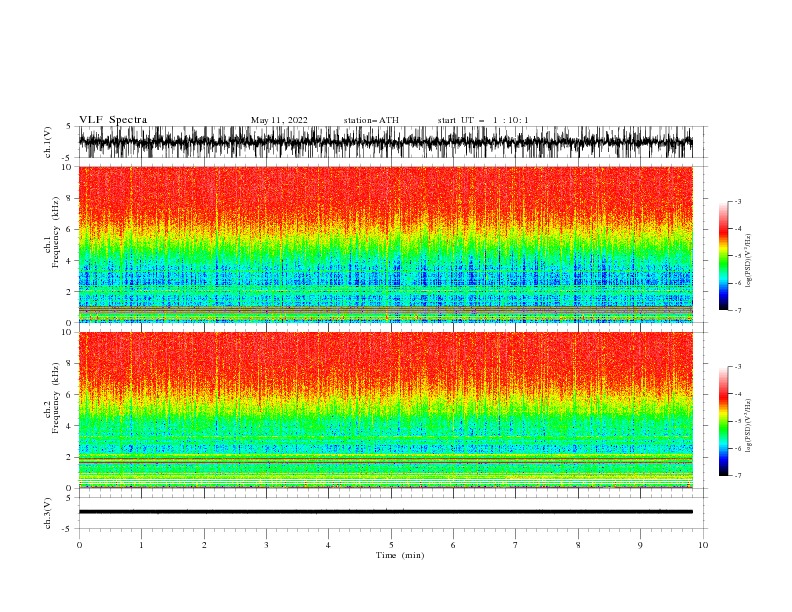The height and width of the screenshot is (612, 792).
Task: Click time axis tick label '1'
Action: click(141, 545)
